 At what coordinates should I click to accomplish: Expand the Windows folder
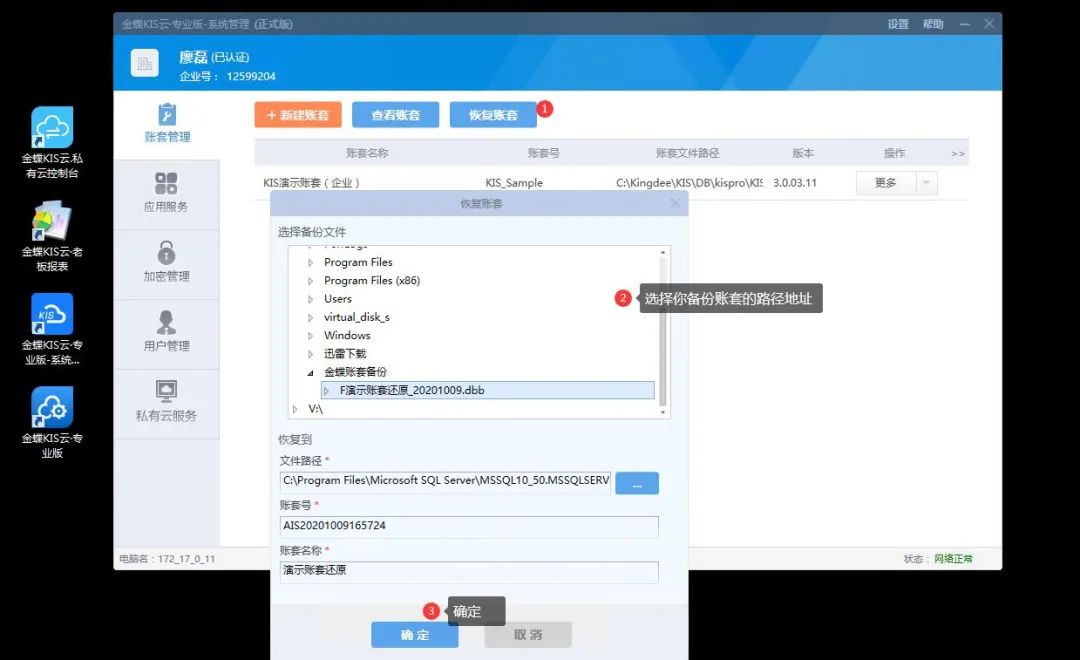[310, 336]
